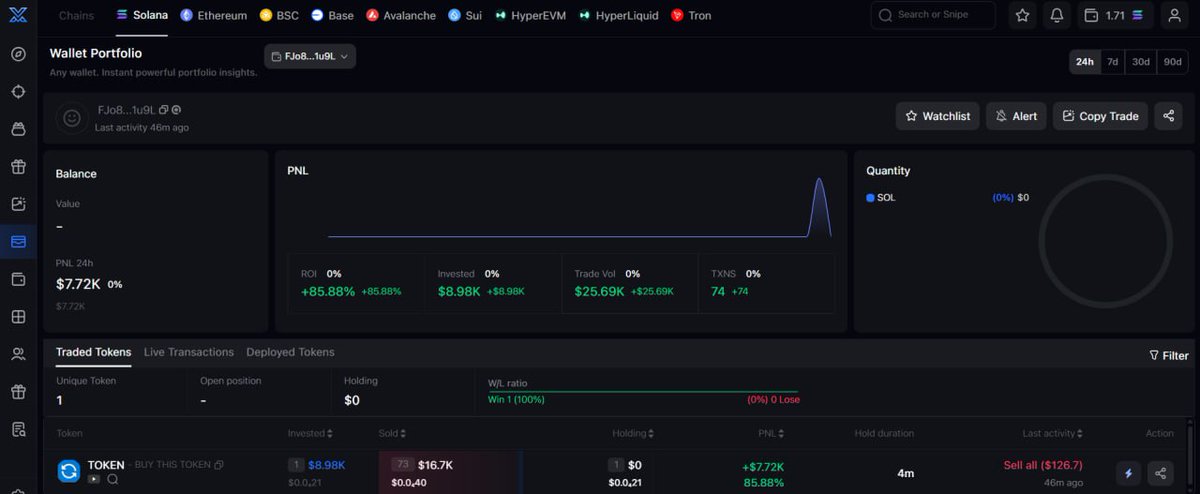The width and height of the screenshot is (1200, 494).
Task: Select the 24h time range
Action: click(x=1084, y=61)
